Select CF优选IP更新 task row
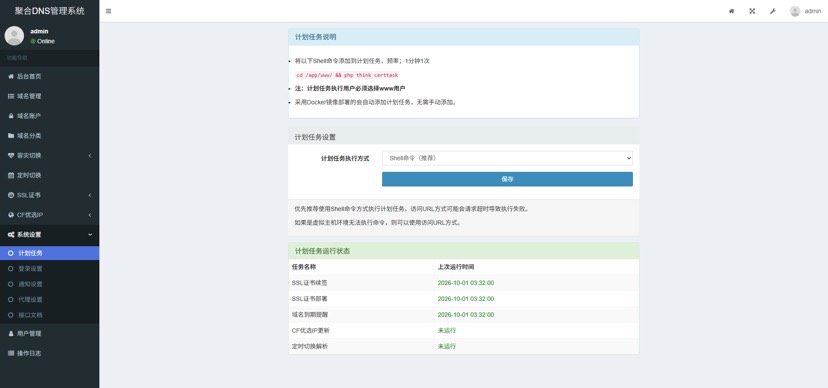The width and height of the screenshot is (828, 388). 463,330
